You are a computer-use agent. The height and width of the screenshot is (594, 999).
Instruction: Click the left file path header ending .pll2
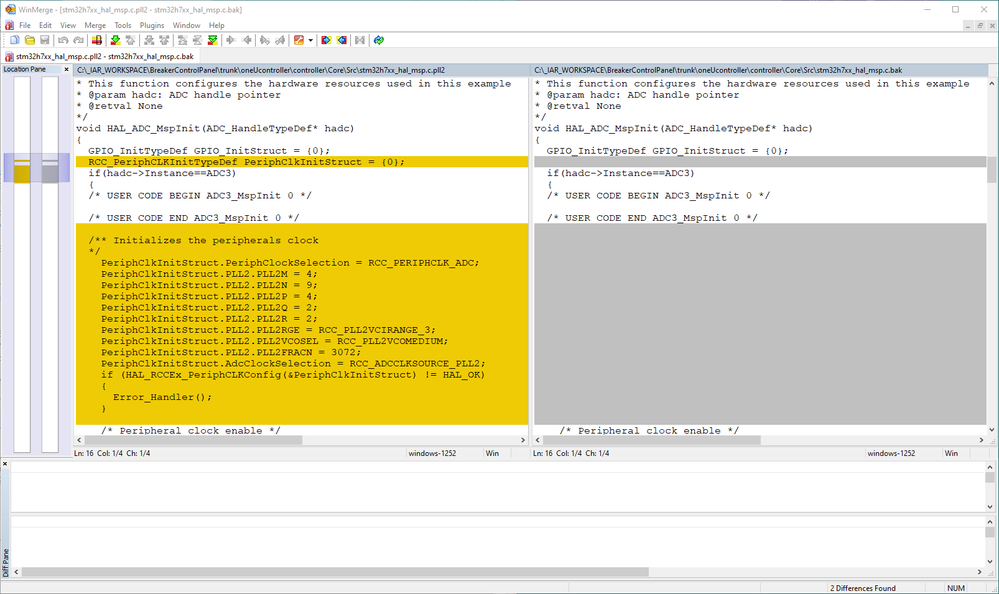[302, 70]
